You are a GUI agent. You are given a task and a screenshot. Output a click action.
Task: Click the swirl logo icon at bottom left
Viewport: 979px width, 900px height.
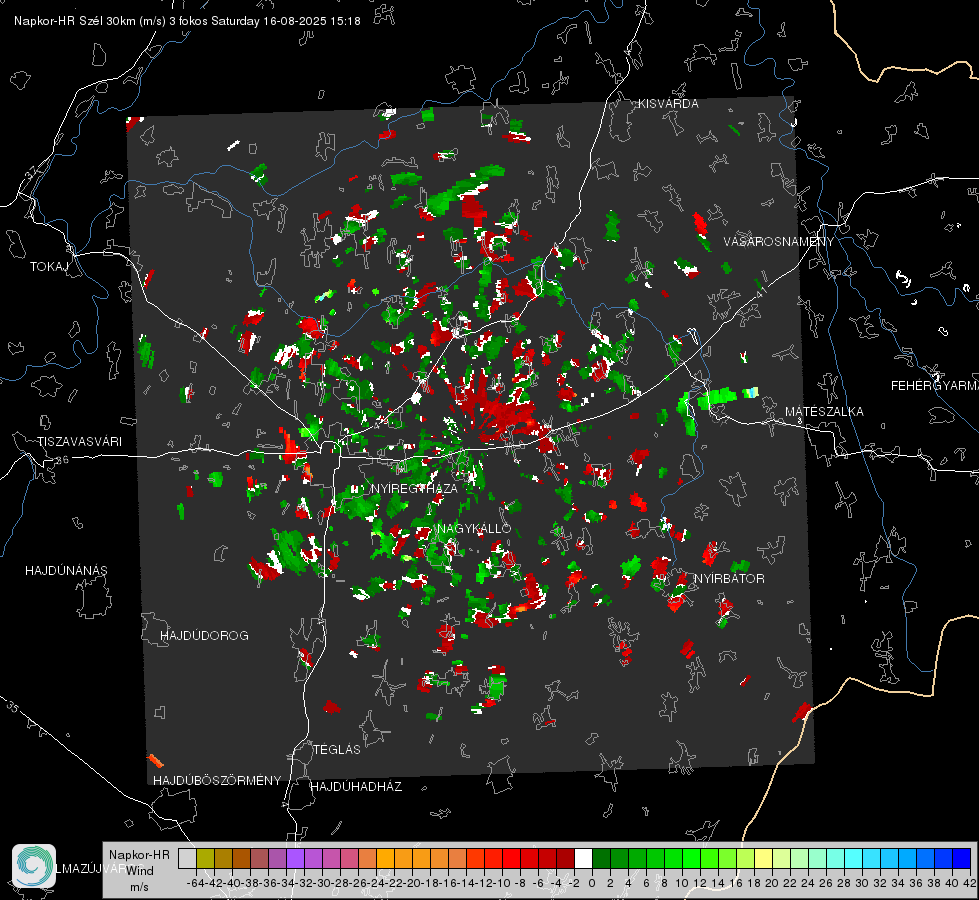(x=34, y=866)
